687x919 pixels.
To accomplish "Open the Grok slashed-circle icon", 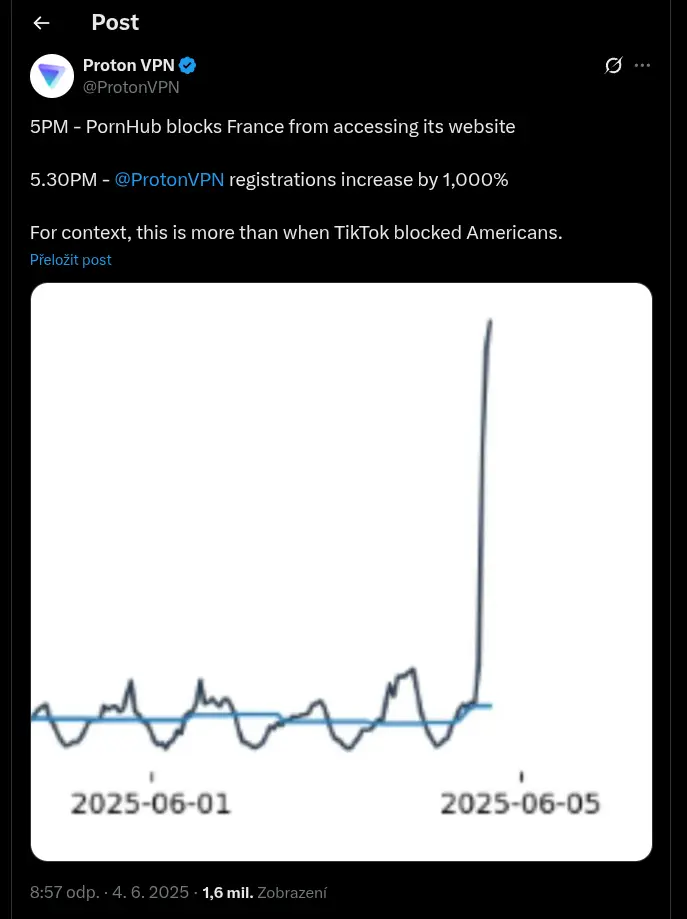I will tap(613, 65).
